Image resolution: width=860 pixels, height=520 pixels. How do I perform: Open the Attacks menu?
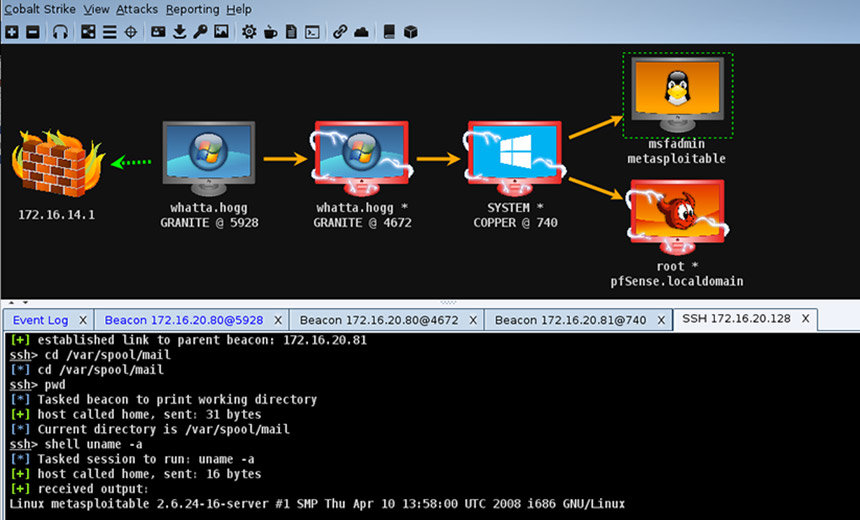(x=136, y=9)
